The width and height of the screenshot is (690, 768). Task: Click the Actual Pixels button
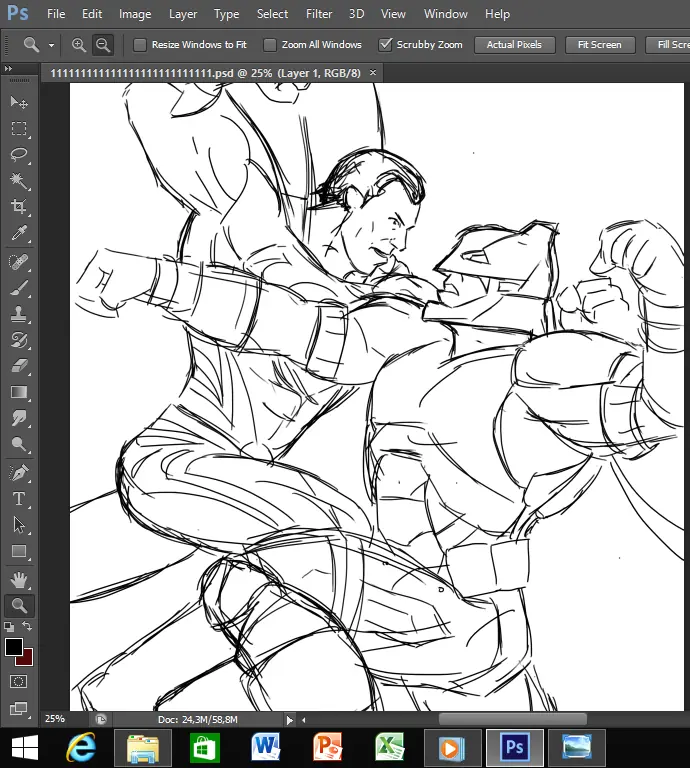point(514,45)
